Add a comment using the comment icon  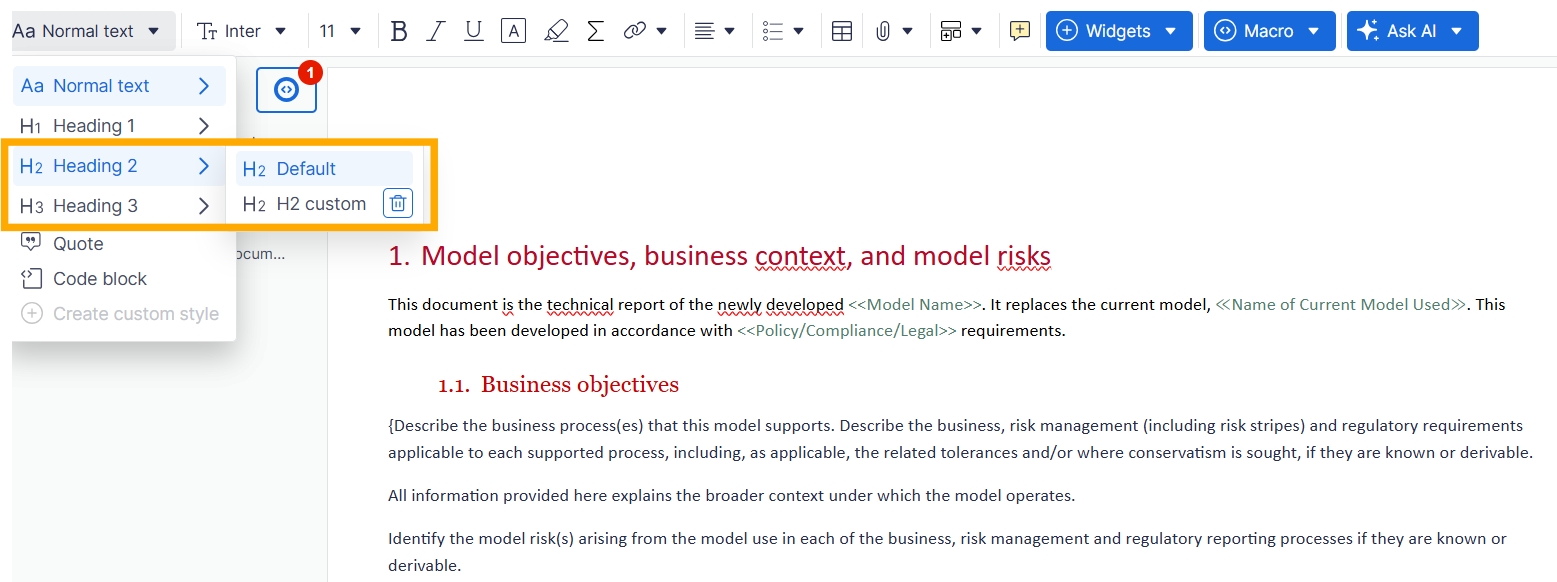pos(1019,31)
